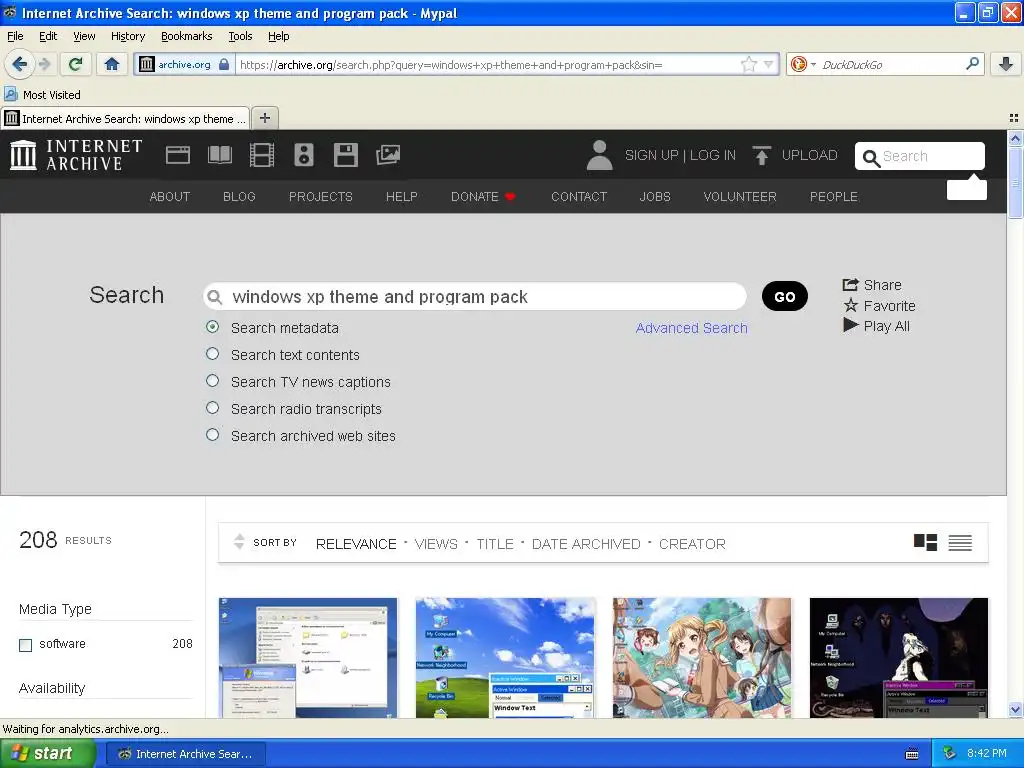Open the File menu
1024x768 pixels.
coord(15,36)
